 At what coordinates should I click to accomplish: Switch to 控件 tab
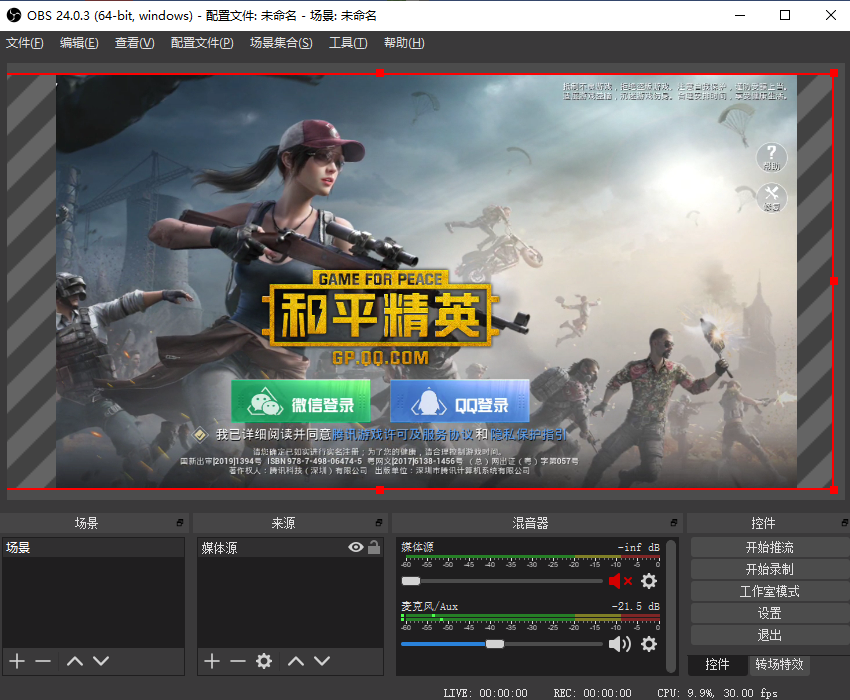717,665
